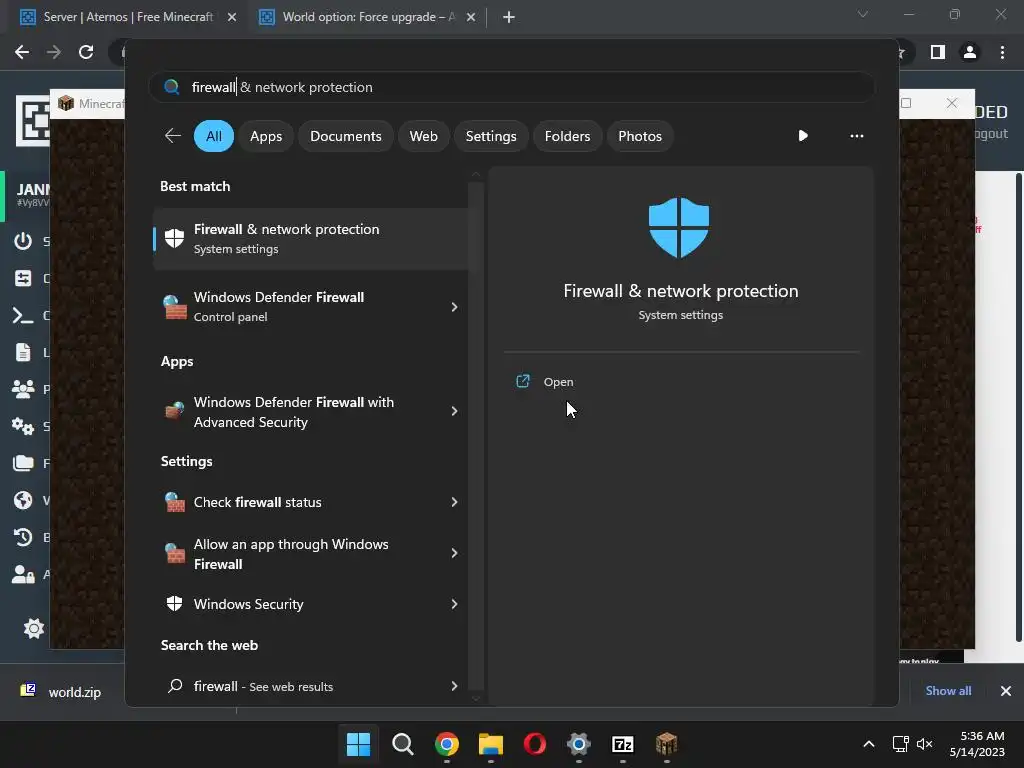Open Allow an app through Windows Firewall
The image size is (1024, 768).
(311, 554)
